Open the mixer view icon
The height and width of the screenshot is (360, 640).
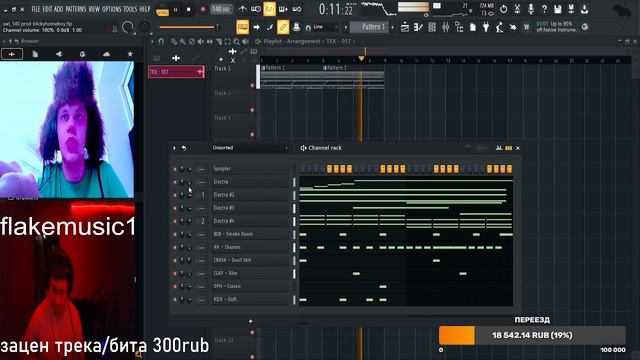click(x=446, y=27)
